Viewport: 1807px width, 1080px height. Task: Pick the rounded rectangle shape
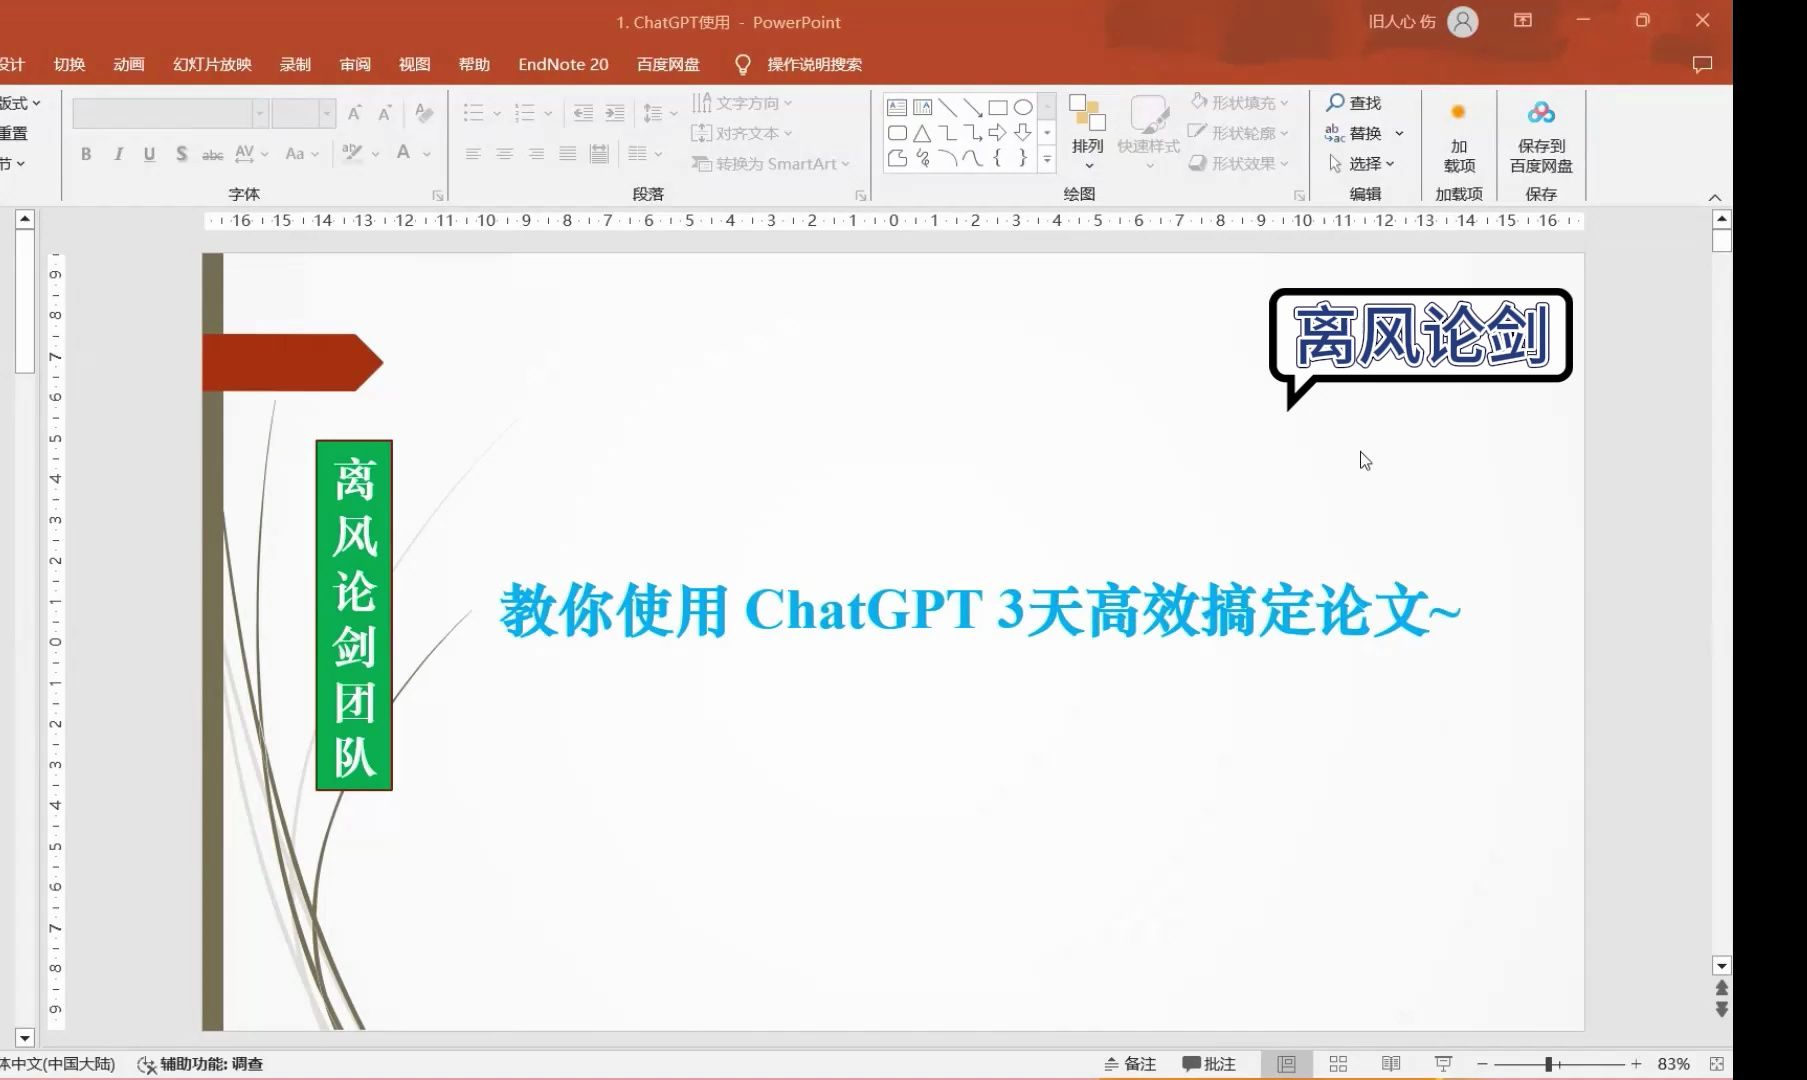tap(897, 132)
